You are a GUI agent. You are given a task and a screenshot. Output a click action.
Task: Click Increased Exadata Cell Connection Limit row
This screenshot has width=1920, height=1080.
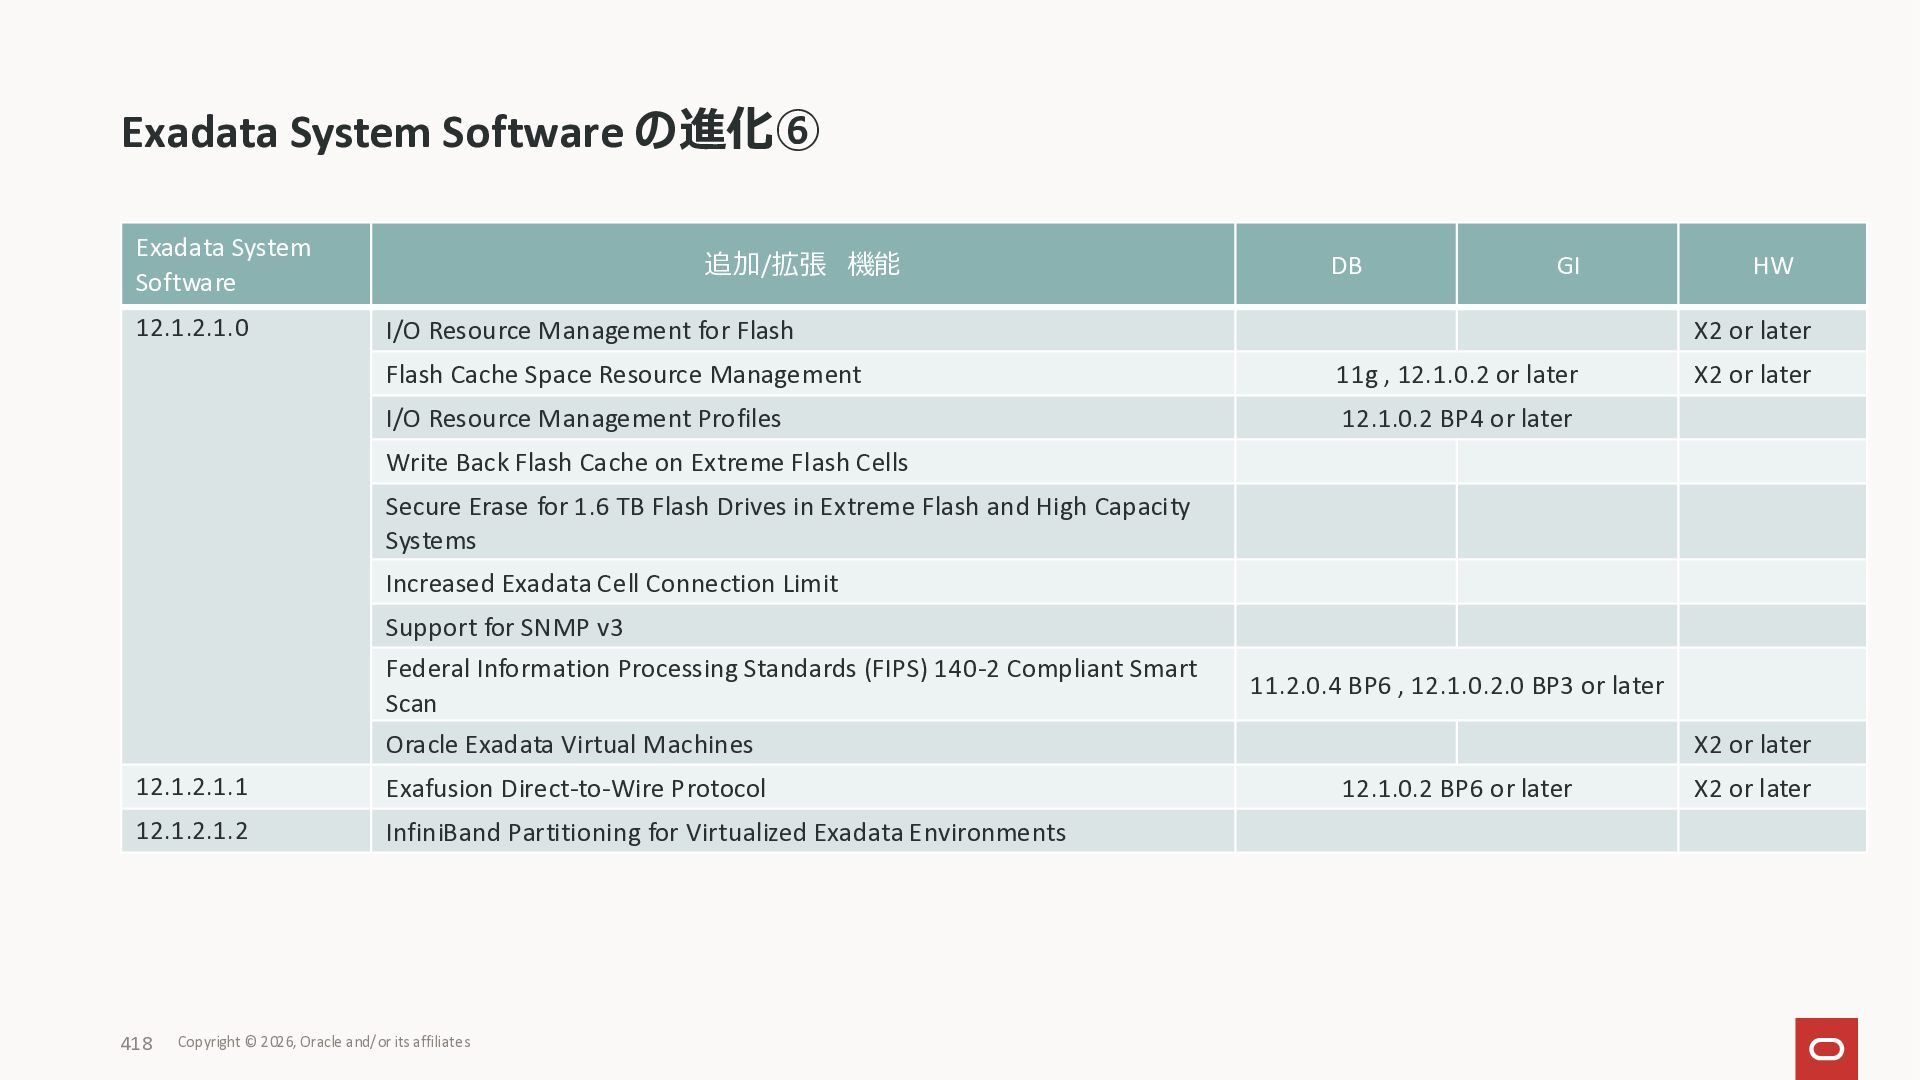[611, 584]
